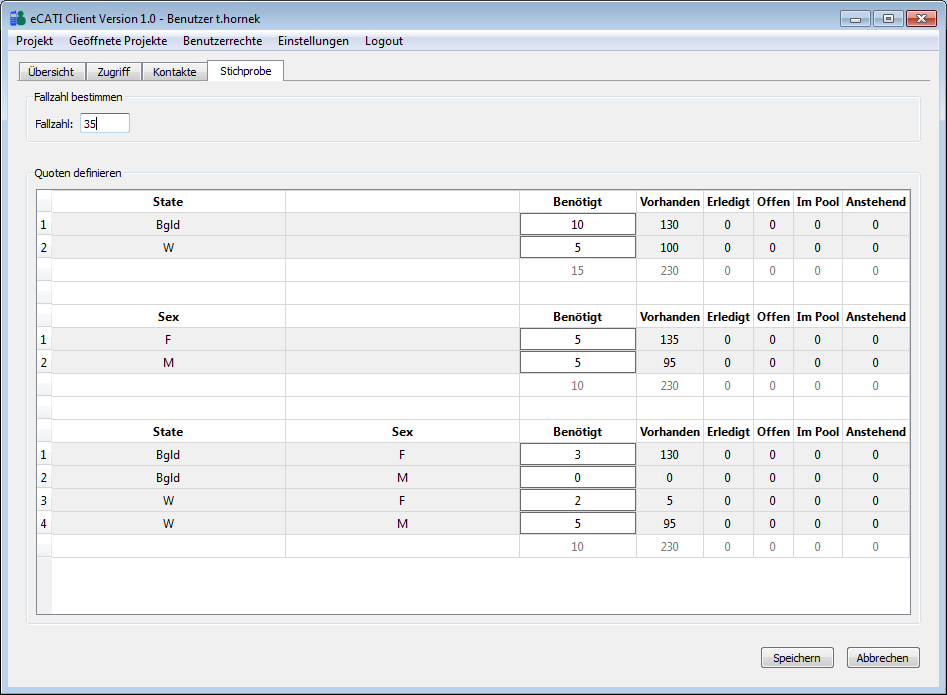Image resolution: width=947 pixels, height=695 pixels.
Task: Edit Benötigt field for Sex M row
Action: click(x=578, y=363)
